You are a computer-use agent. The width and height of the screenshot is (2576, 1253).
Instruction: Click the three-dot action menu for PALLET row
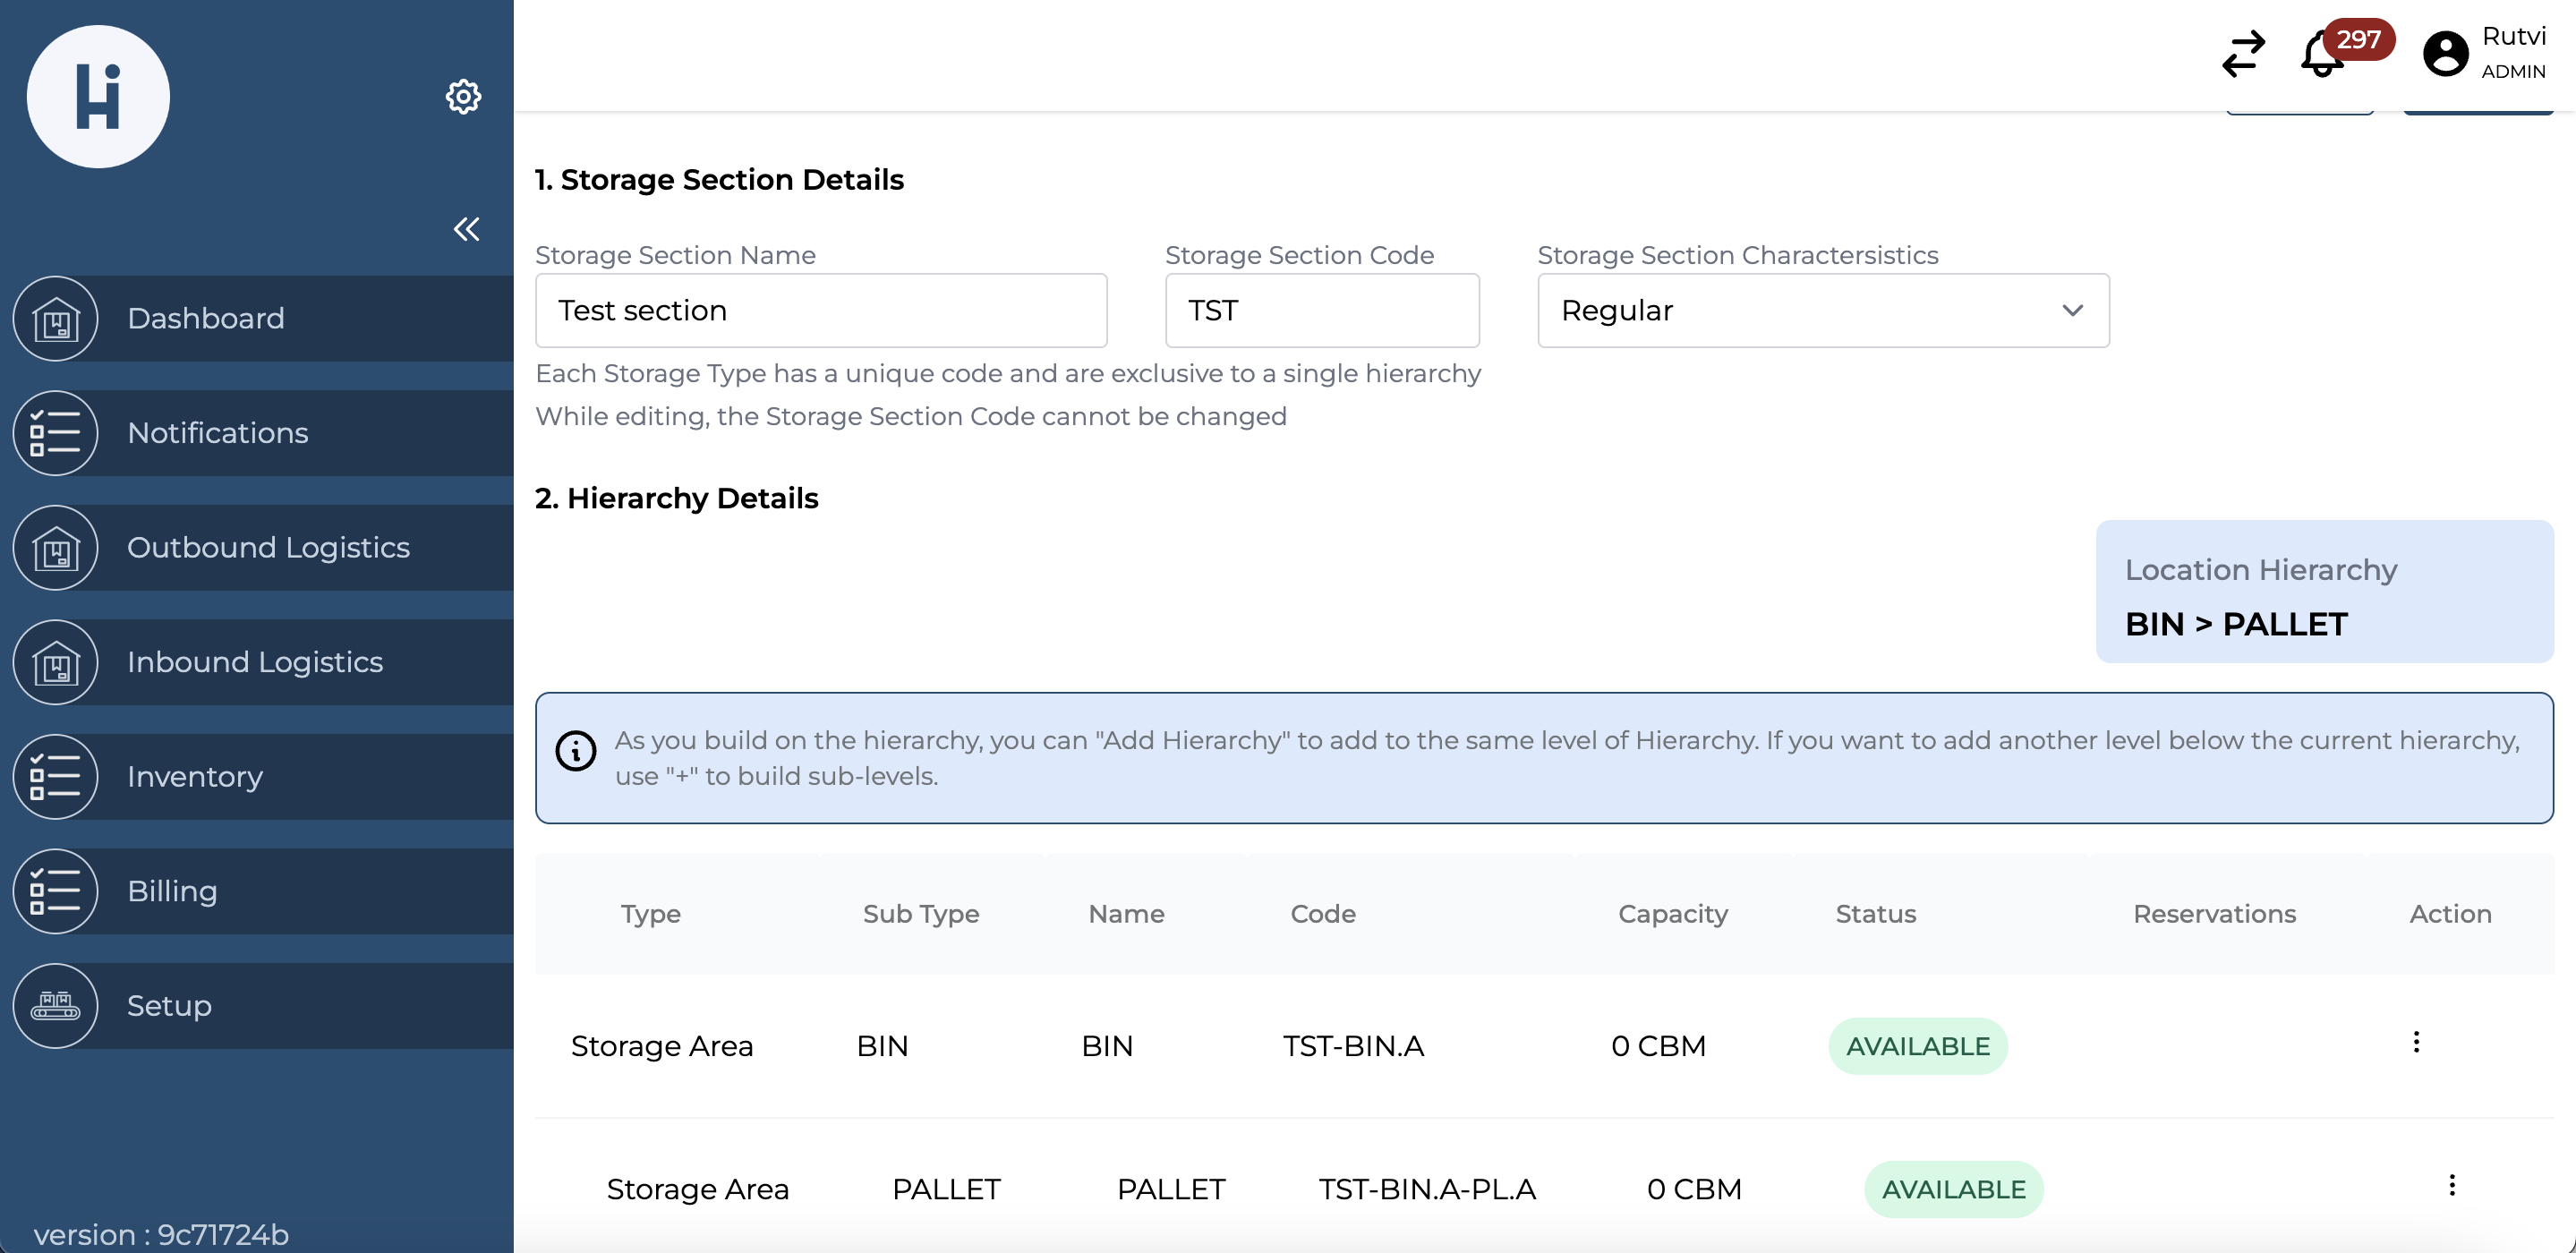(2450, 1186)
